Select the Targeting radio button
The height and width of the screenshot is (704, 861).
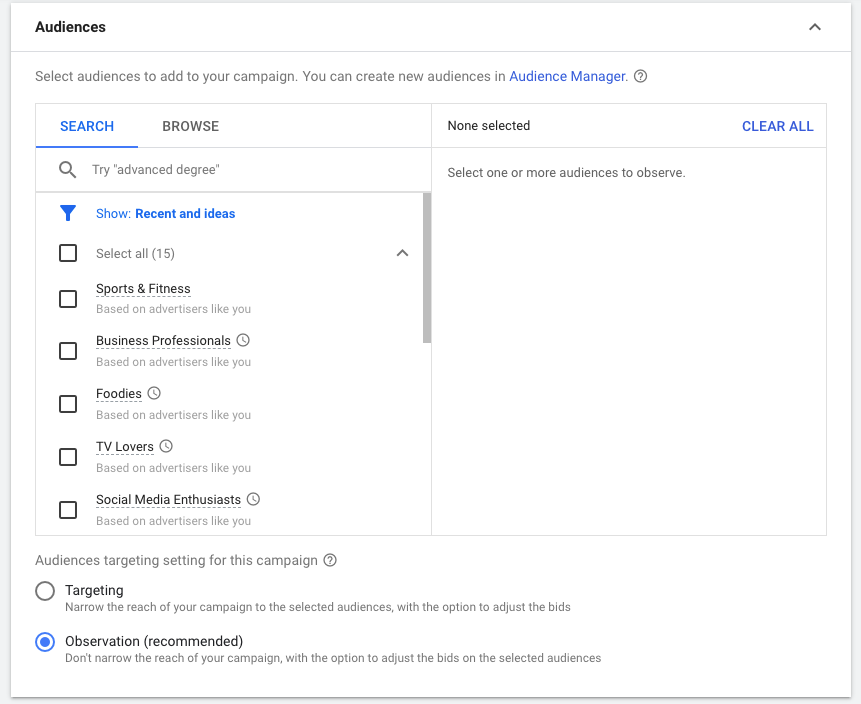pos(45,591)
